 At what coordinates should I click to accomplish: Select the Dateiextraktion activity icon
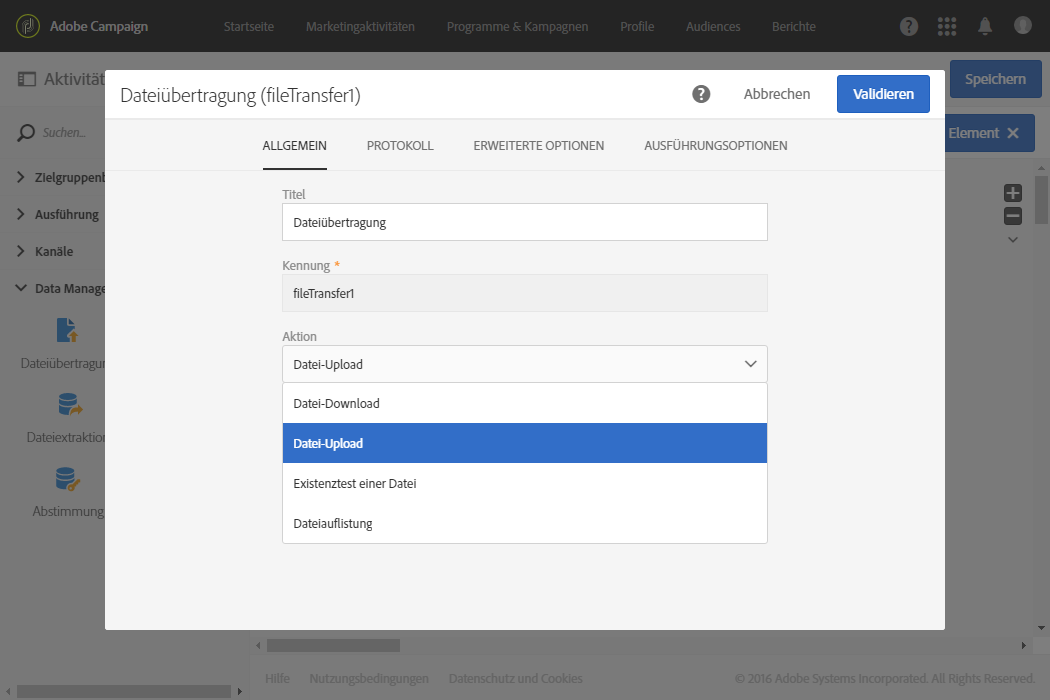click(x=68, y=404)
